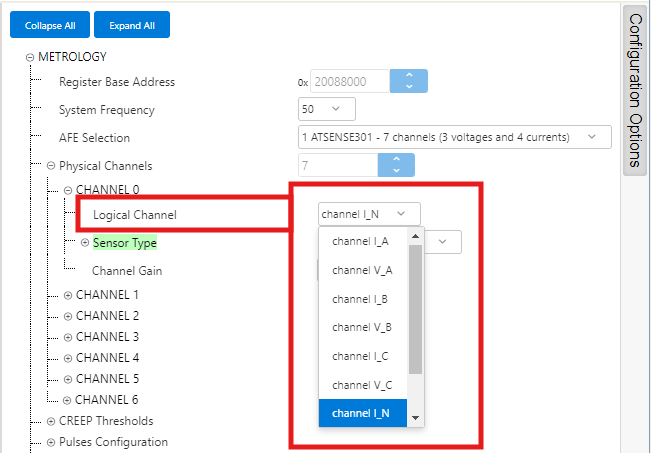This screenshot has width=651, height=453.
Task: Select channel V_A from the list
Action: pyautogui.click(x=362, y=270)
